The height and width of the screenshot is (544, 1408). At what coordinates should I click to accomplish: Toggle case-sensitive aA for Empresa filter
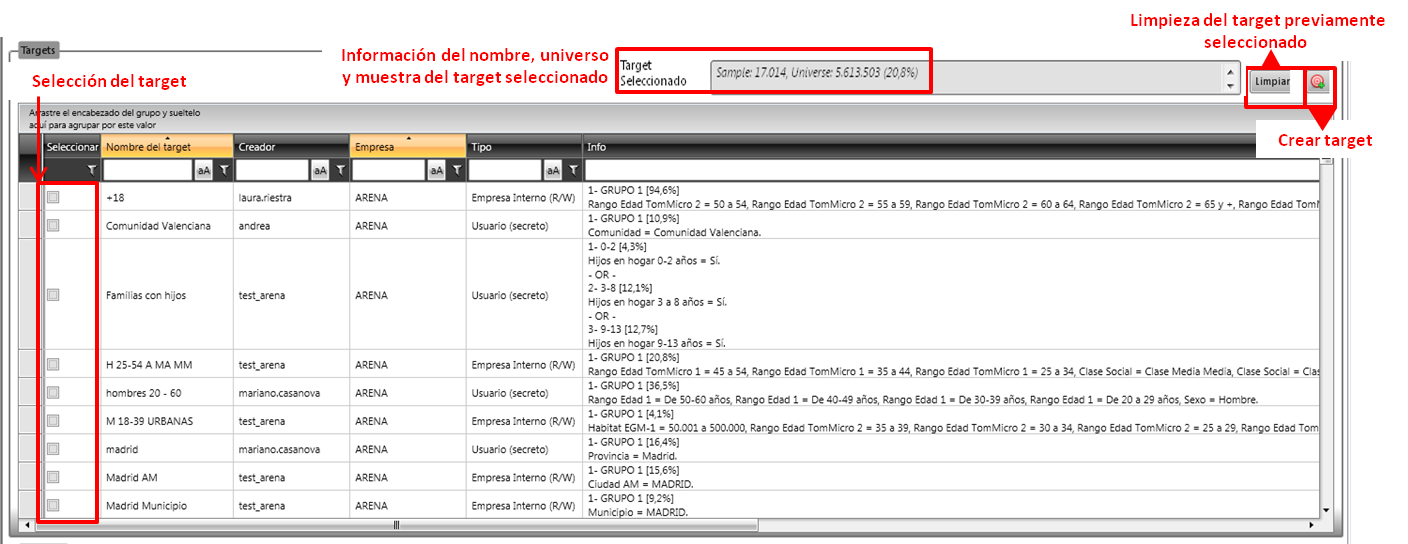(x=436, y=171)
